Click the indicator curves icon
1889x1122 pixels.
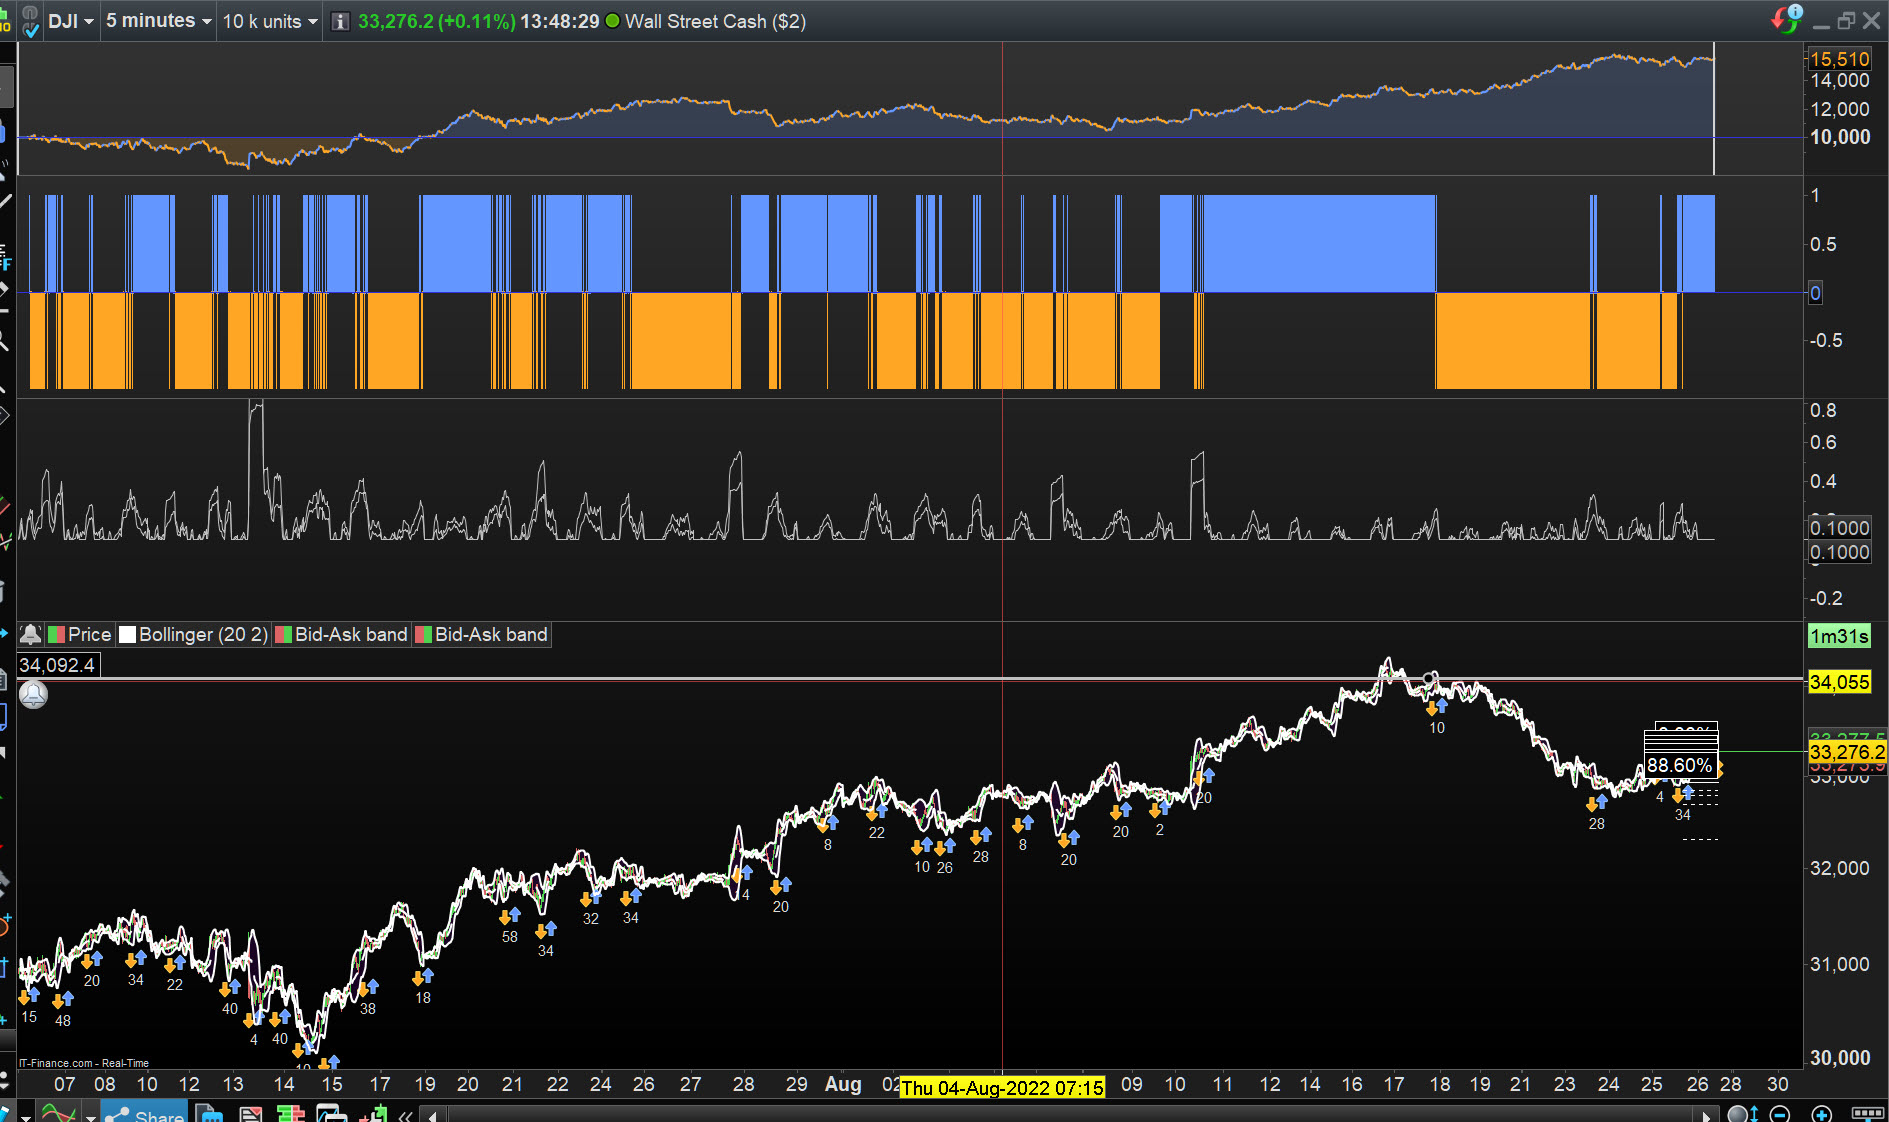(x=58, y=1114)
